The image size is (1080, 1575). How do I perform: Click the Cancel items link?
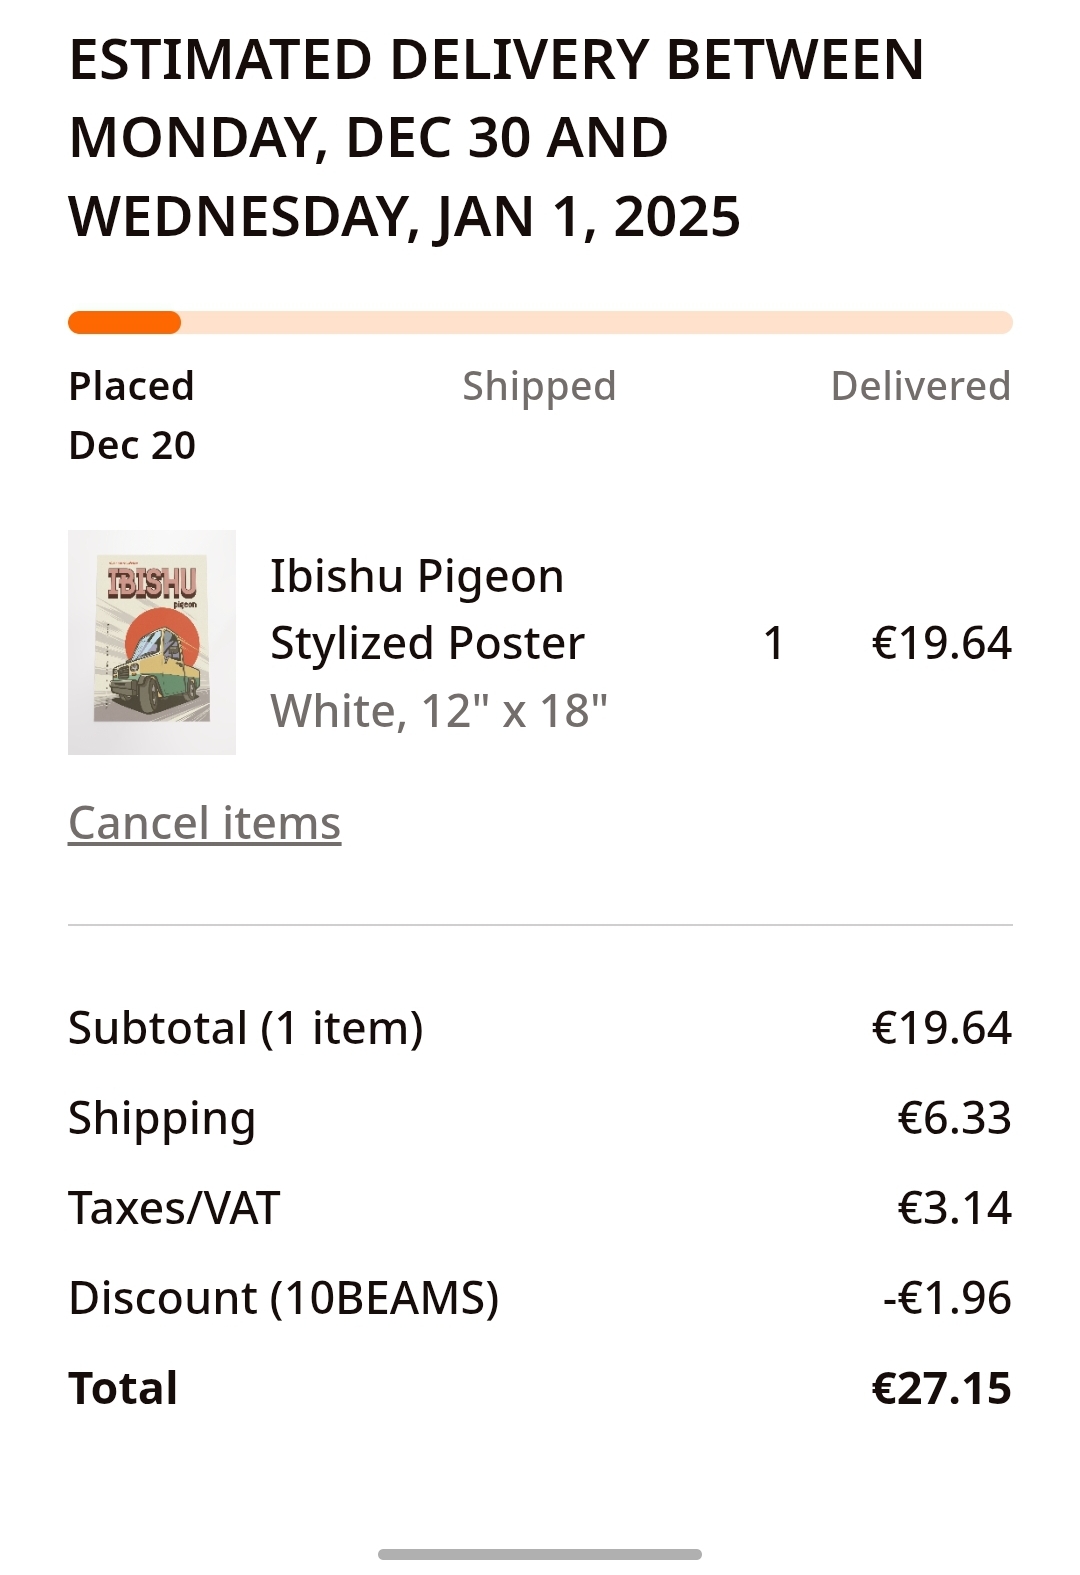[x=204, y=823]
